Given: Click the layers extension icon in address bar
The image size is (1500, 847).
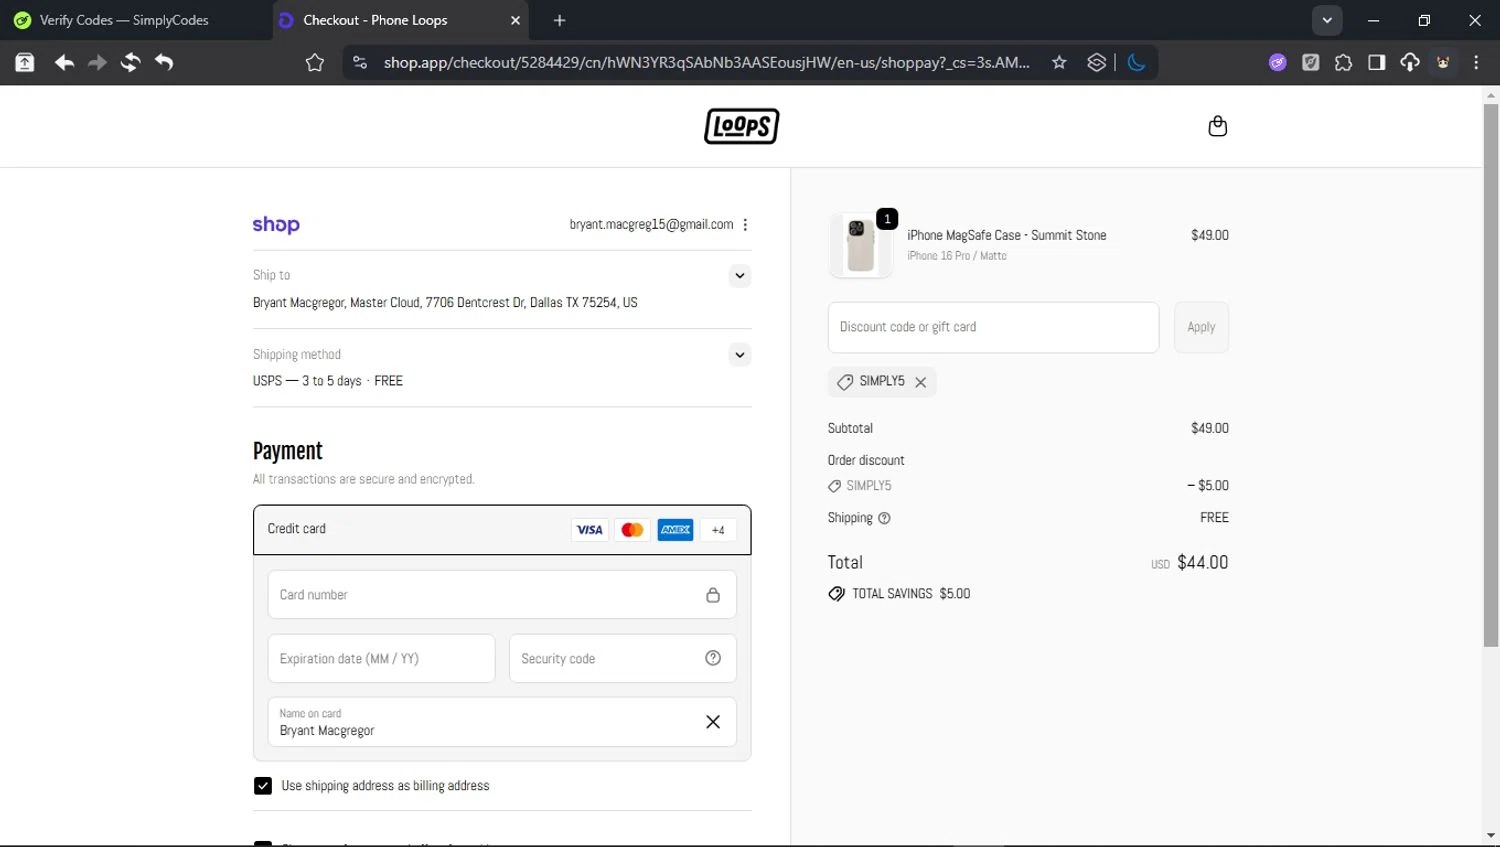Looking at the screenshot, I should tap(1096, 63).
